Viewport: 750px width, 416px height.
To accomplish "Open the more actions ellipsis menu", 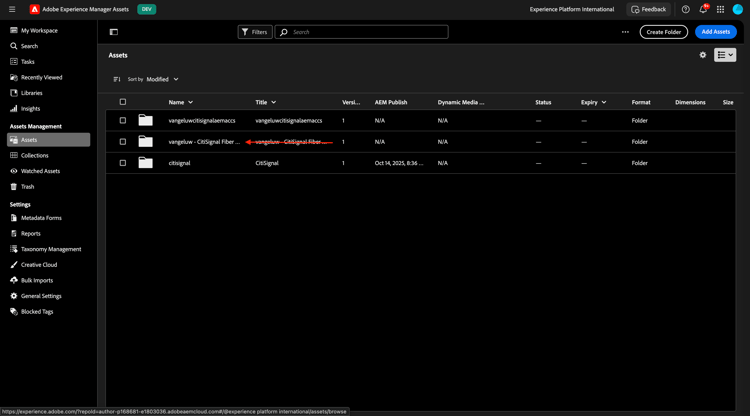I will 625,32.
